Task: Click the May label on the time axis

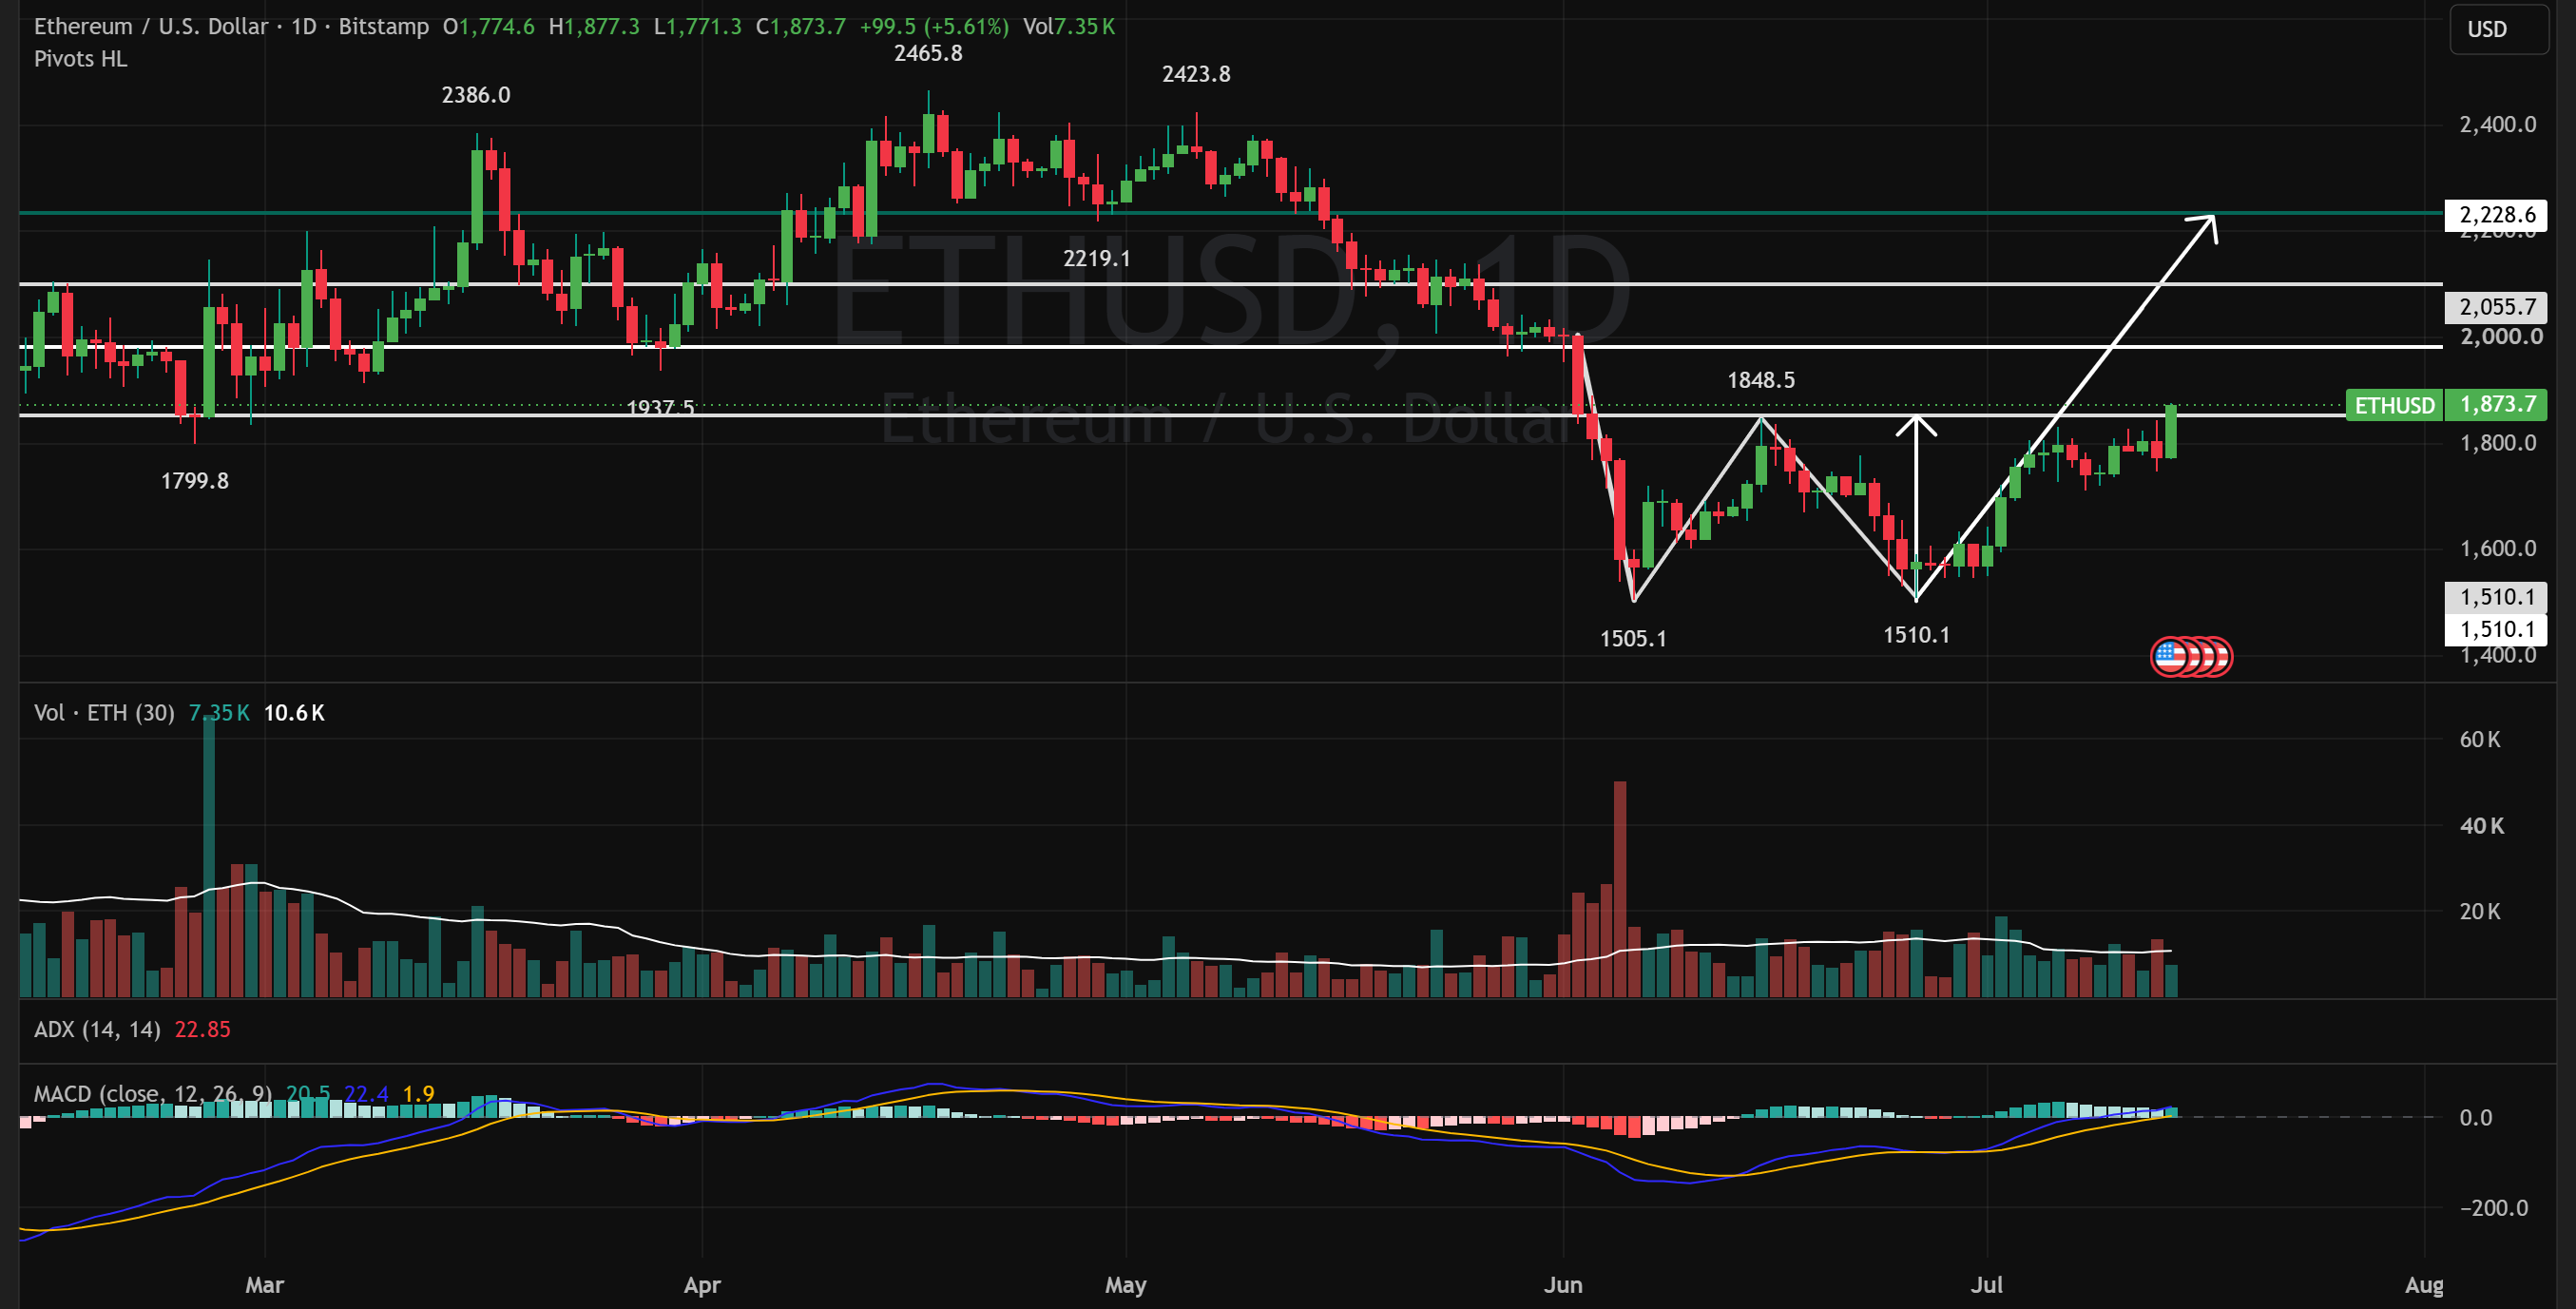Action: (1126, 1285)
